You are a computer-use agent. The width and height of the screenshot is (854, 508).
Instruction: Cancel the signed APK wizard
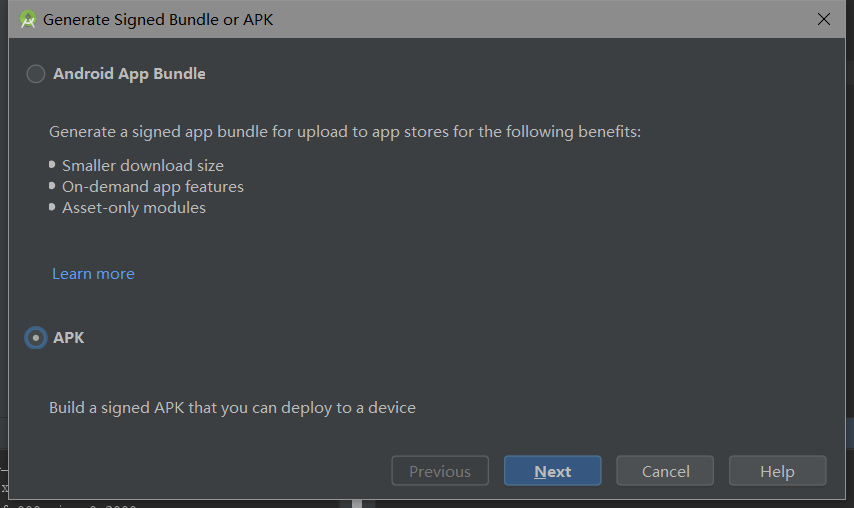pyautogui.click(x=665, y=471)
